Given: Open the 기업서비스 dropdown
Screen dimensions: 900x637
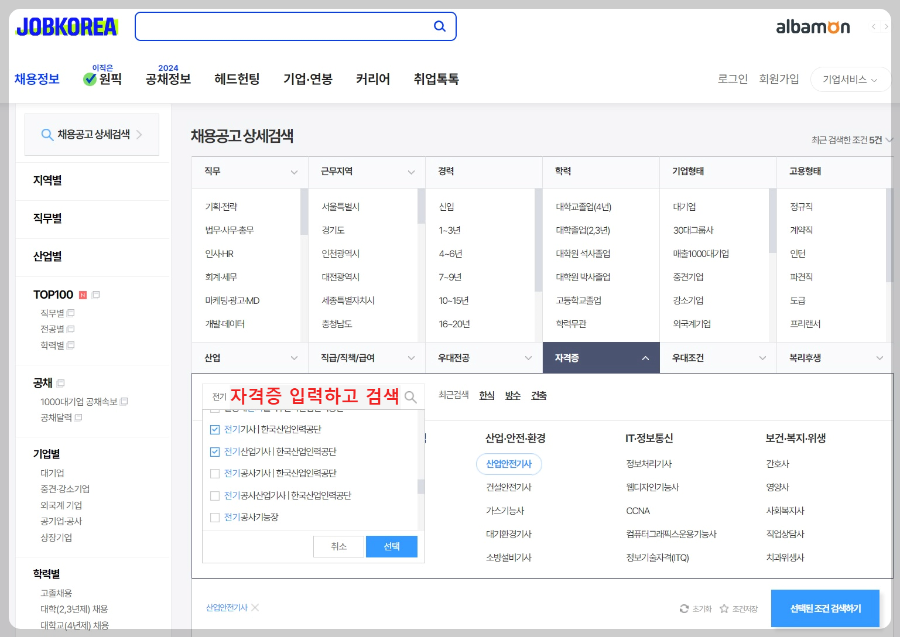Looking at the screenshot, I should click(848, 79).
